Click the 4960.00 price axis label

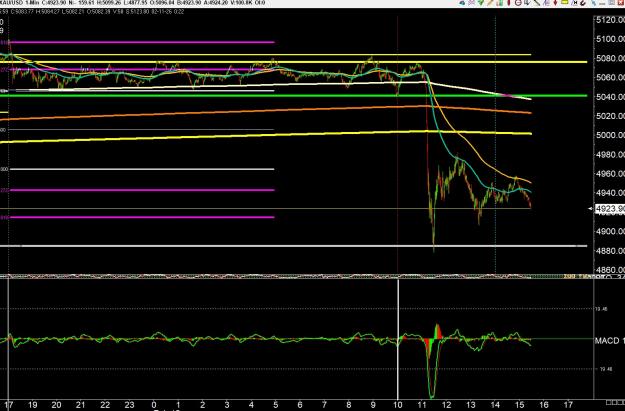coord(610,174)
